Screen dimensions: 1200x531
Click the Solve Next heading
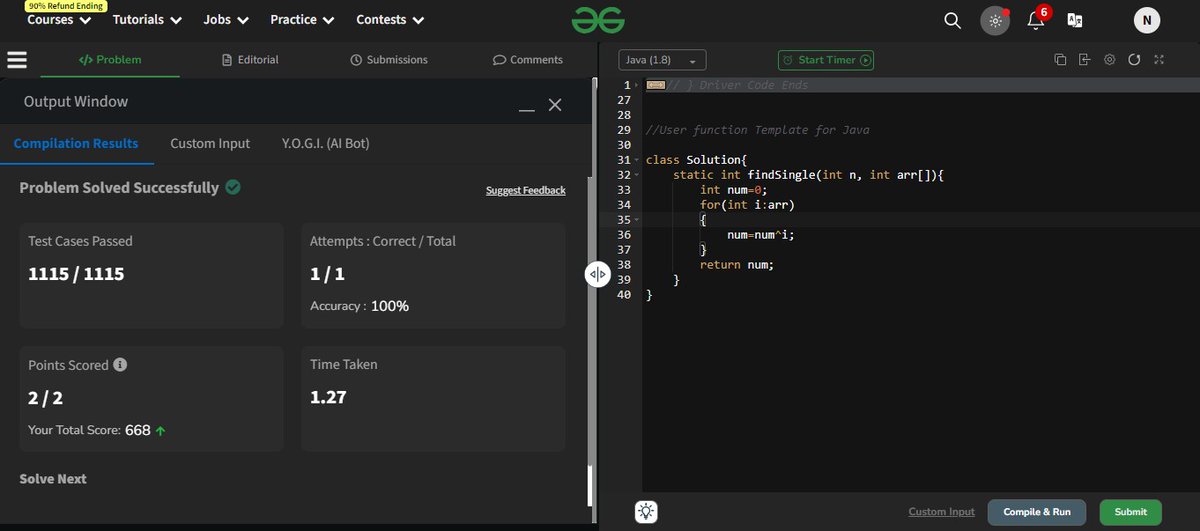pyautogui.click(x=53, y=479)
